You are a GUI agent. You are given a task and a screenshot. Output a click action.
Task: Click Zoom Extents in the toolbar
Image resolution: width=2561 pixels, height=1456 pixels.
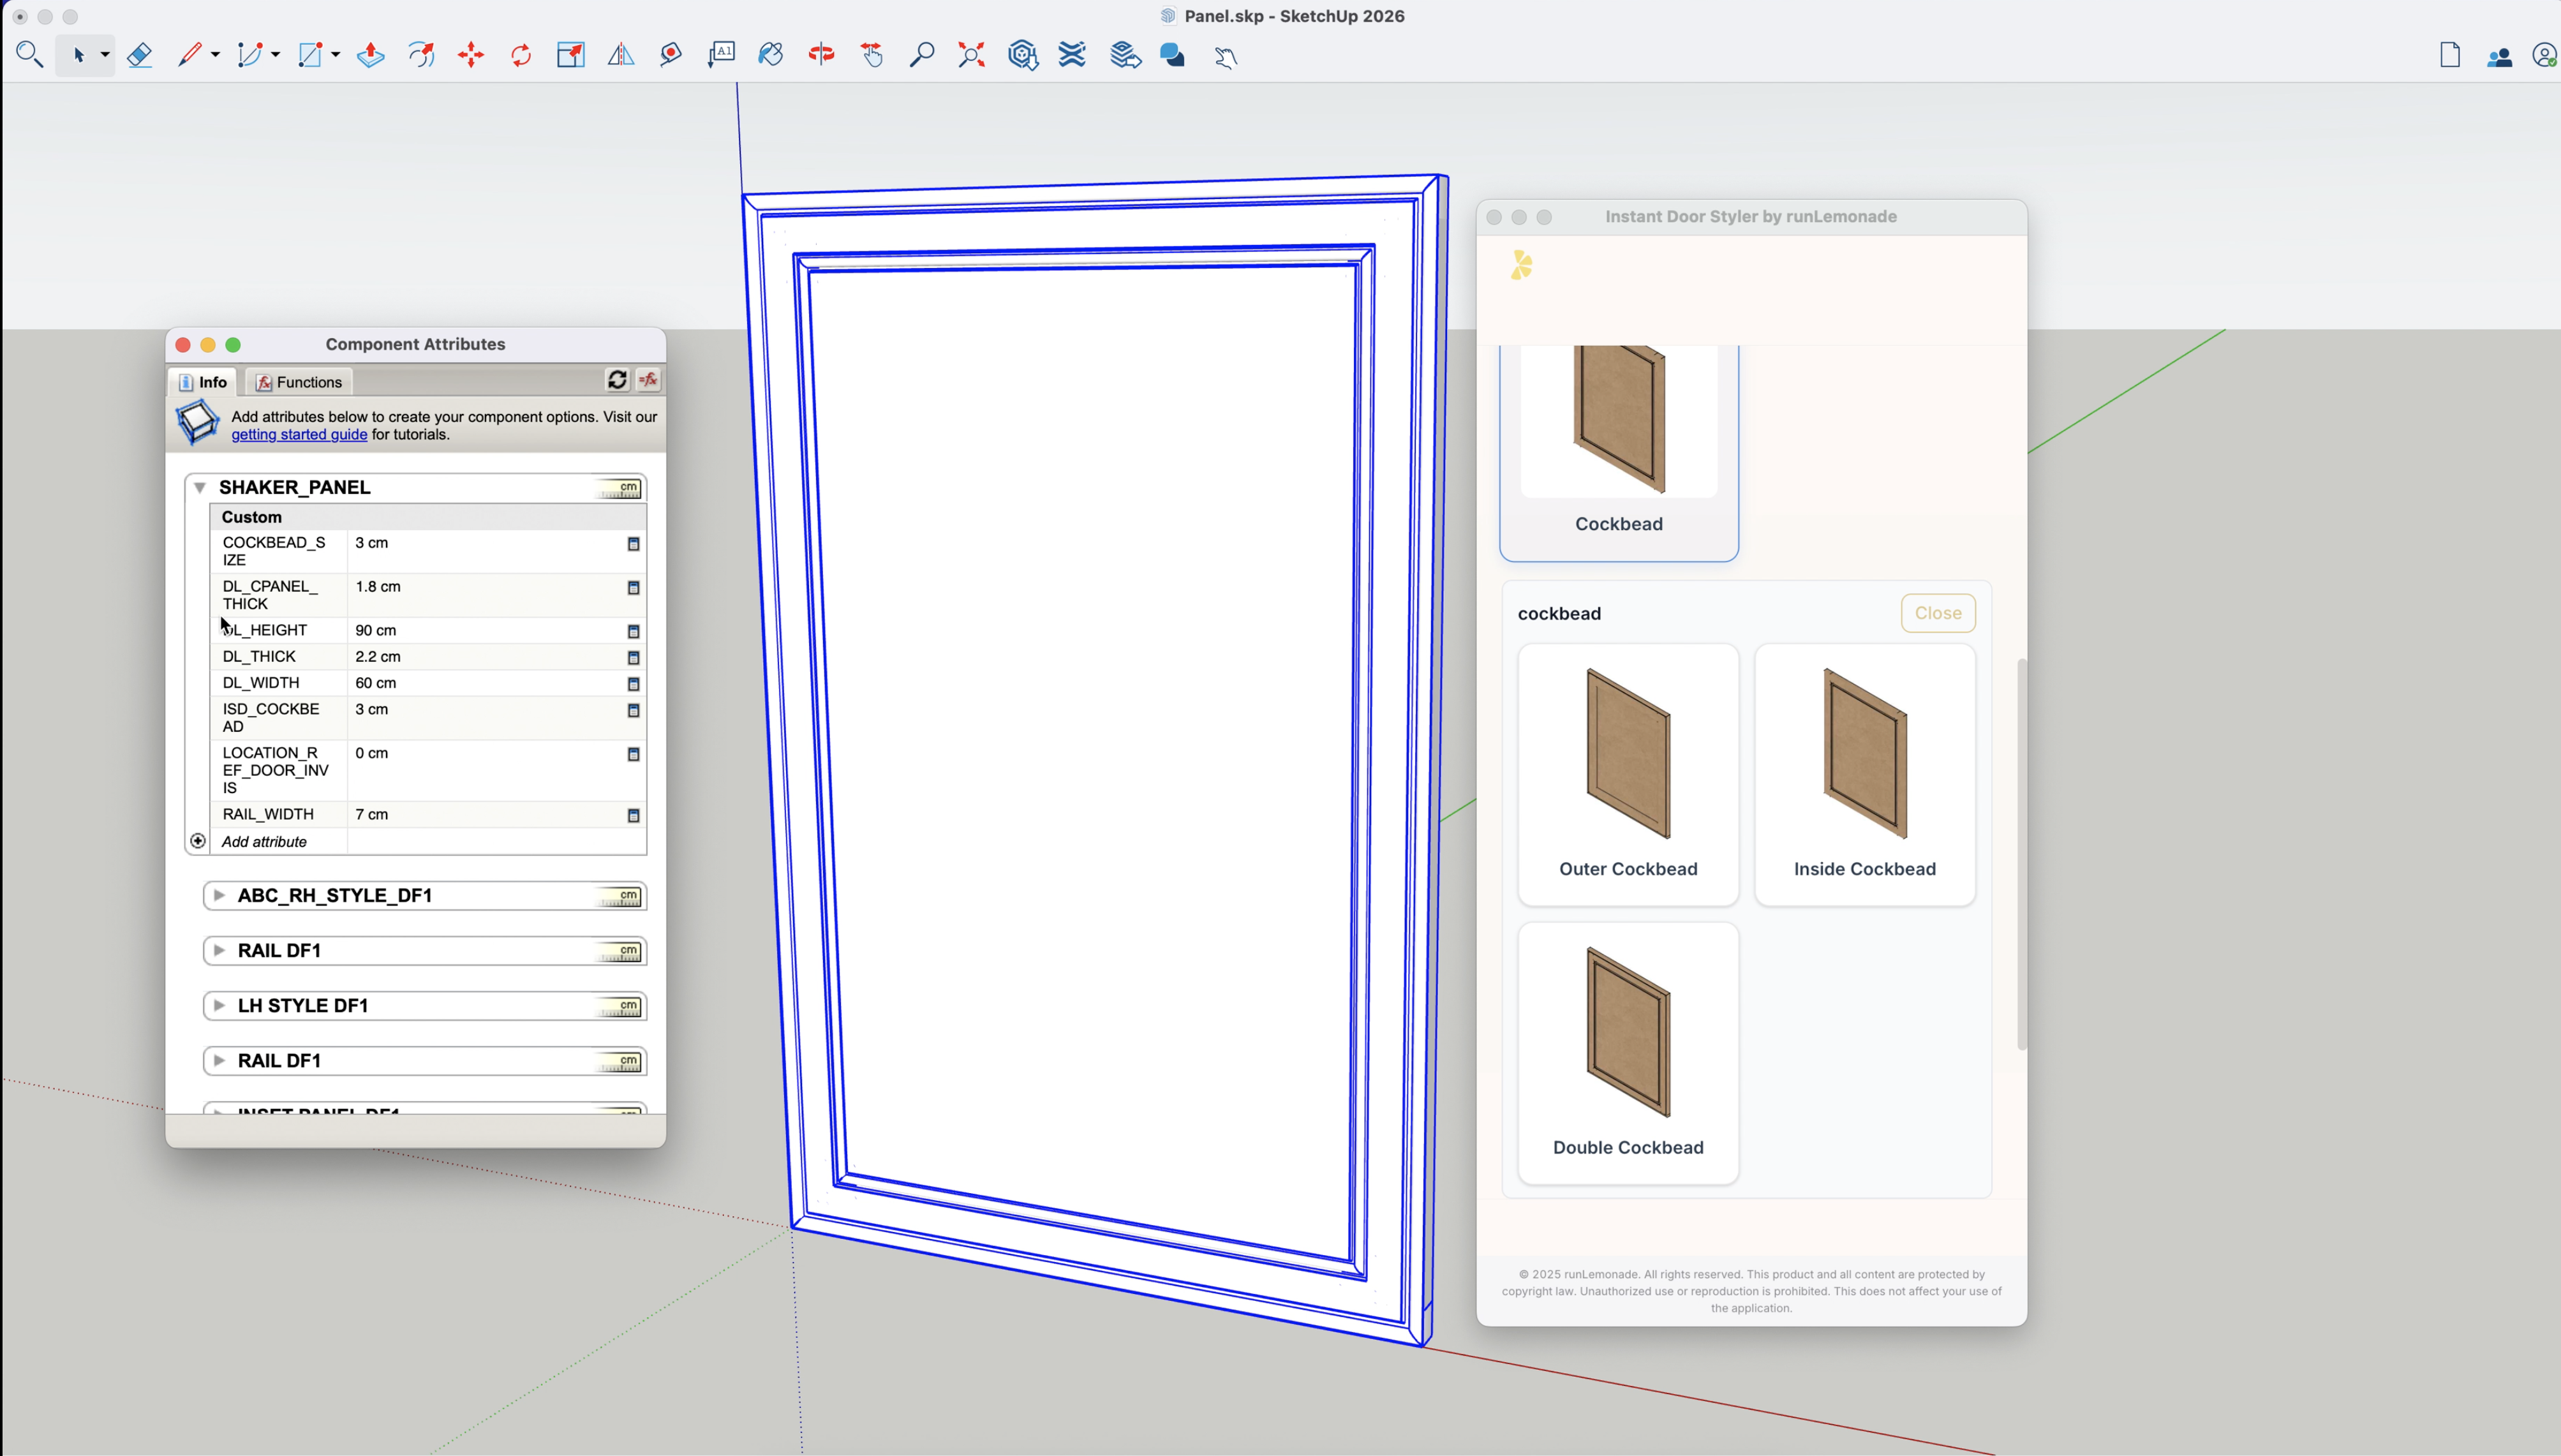(x=971, y=55)
